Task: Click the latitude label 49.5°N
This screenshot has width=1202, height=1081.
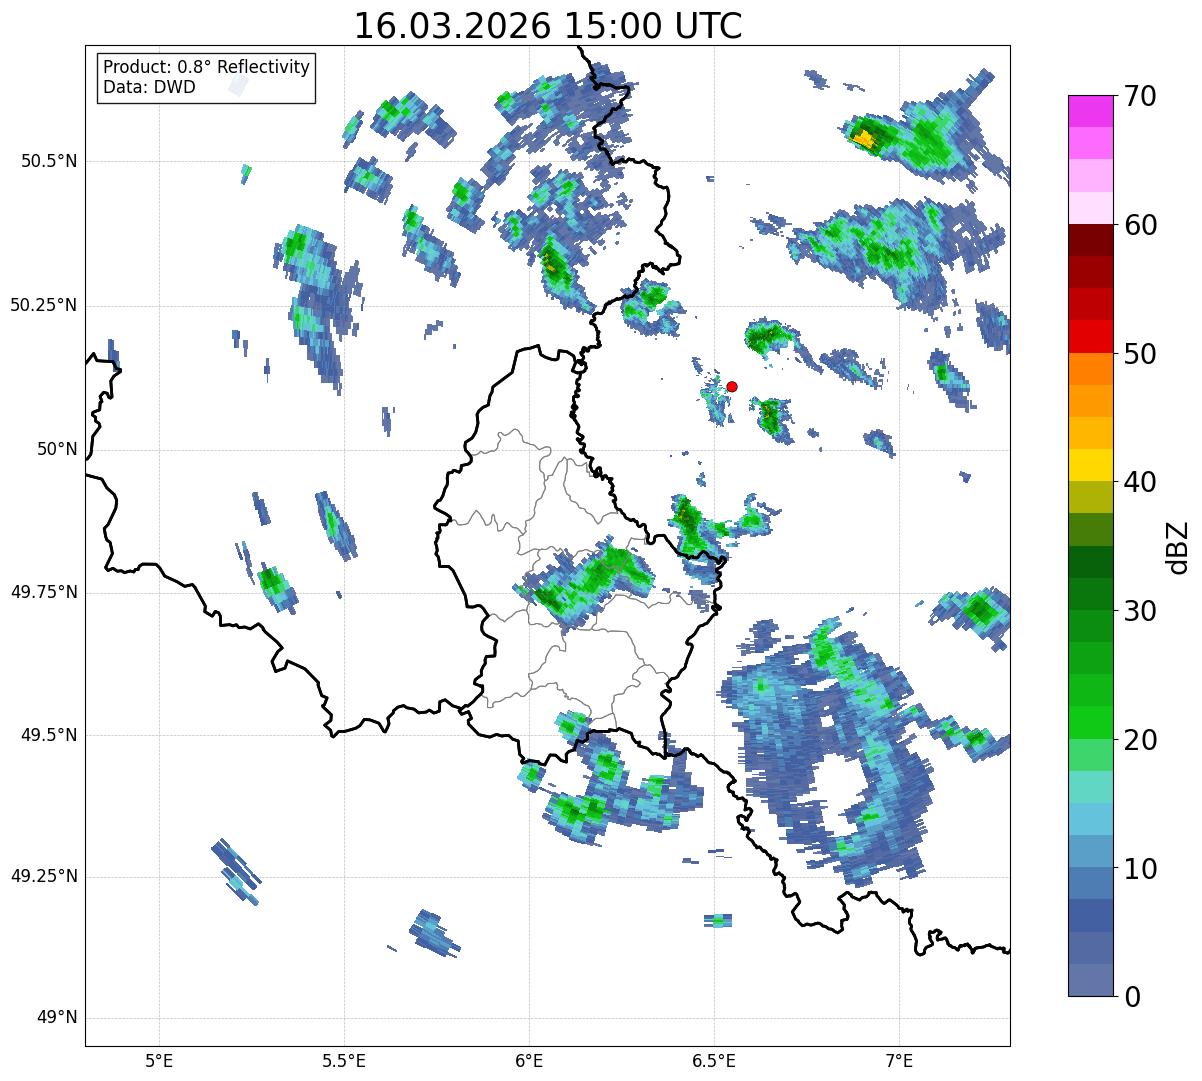Action: [50, 735]
